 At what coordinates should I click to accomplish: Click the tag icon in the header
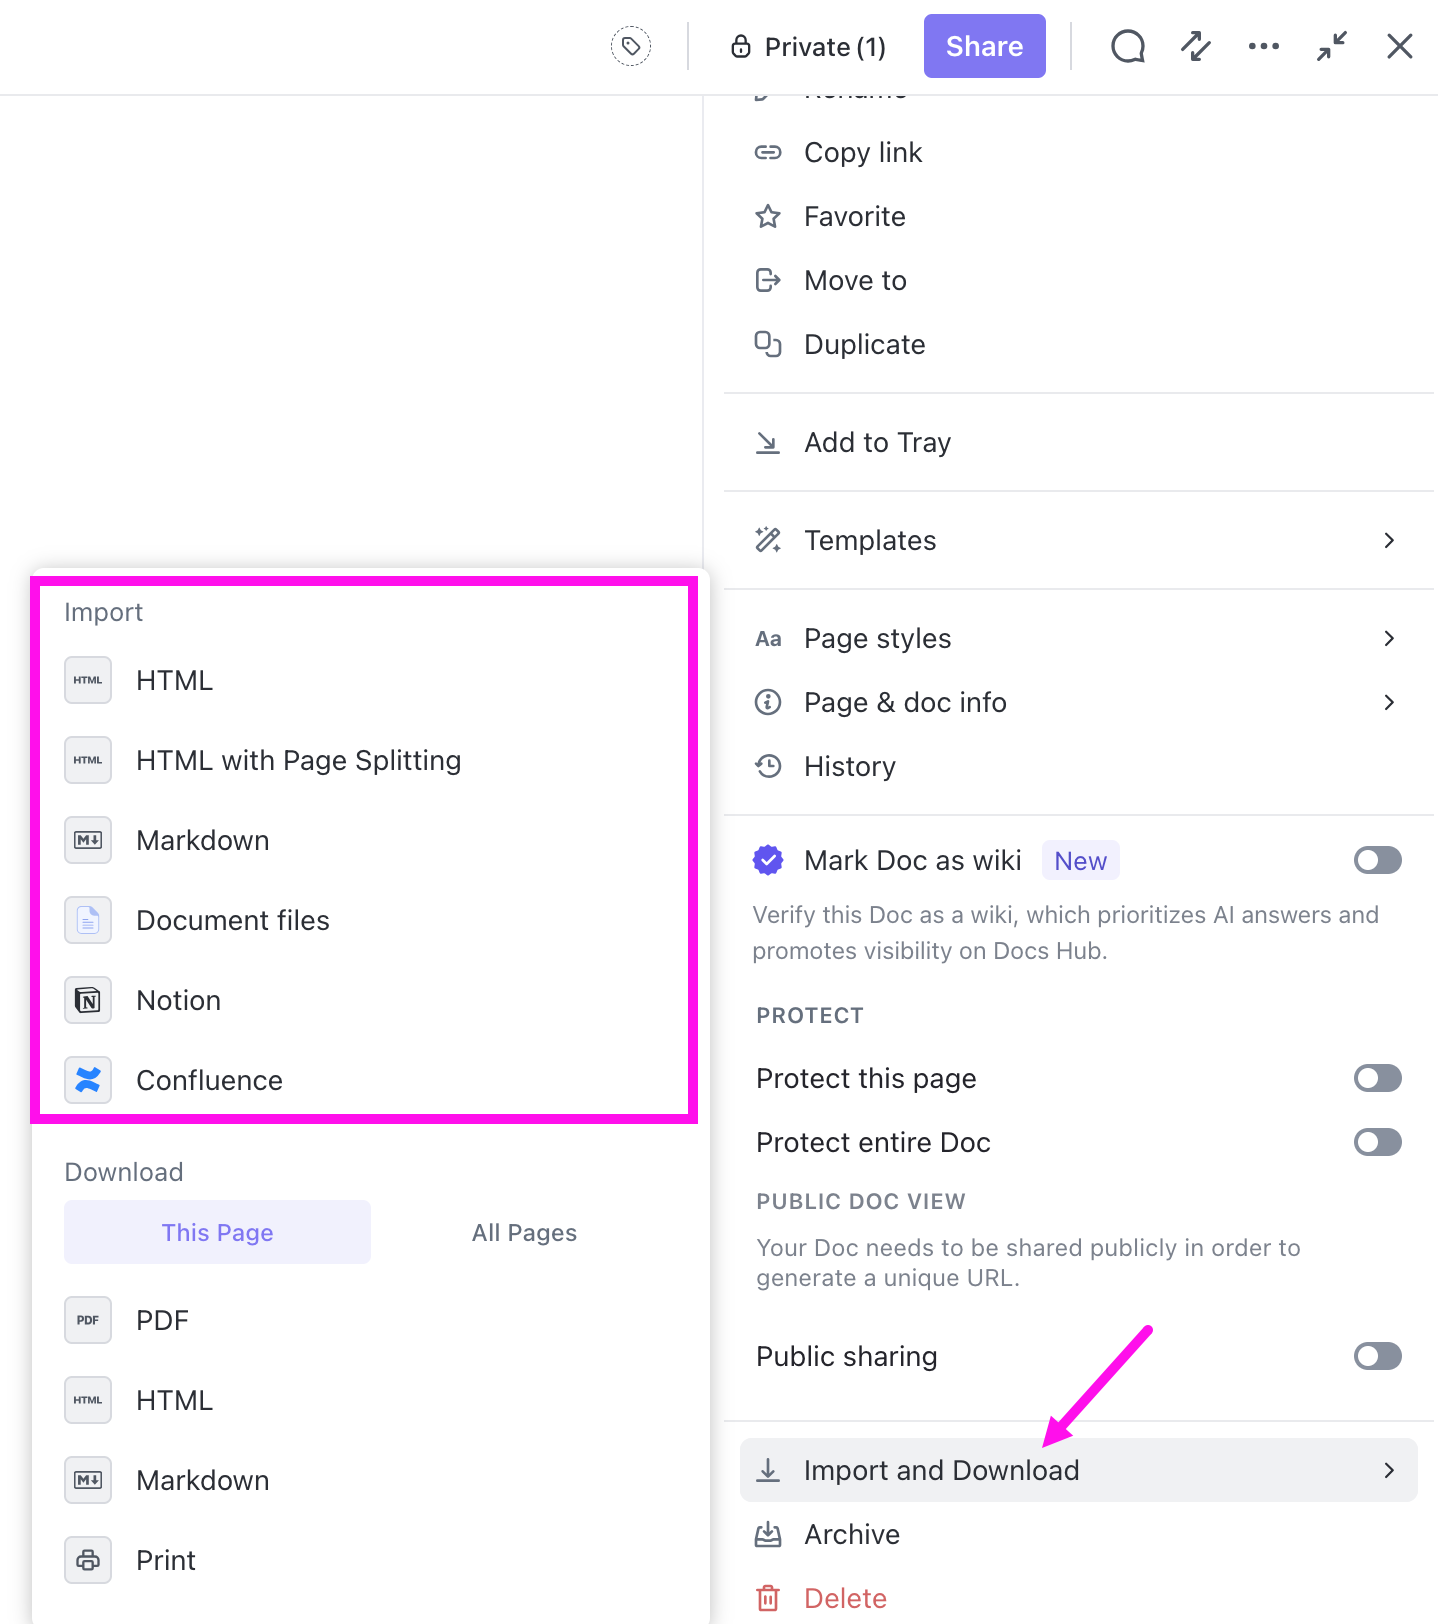[631, 46]
